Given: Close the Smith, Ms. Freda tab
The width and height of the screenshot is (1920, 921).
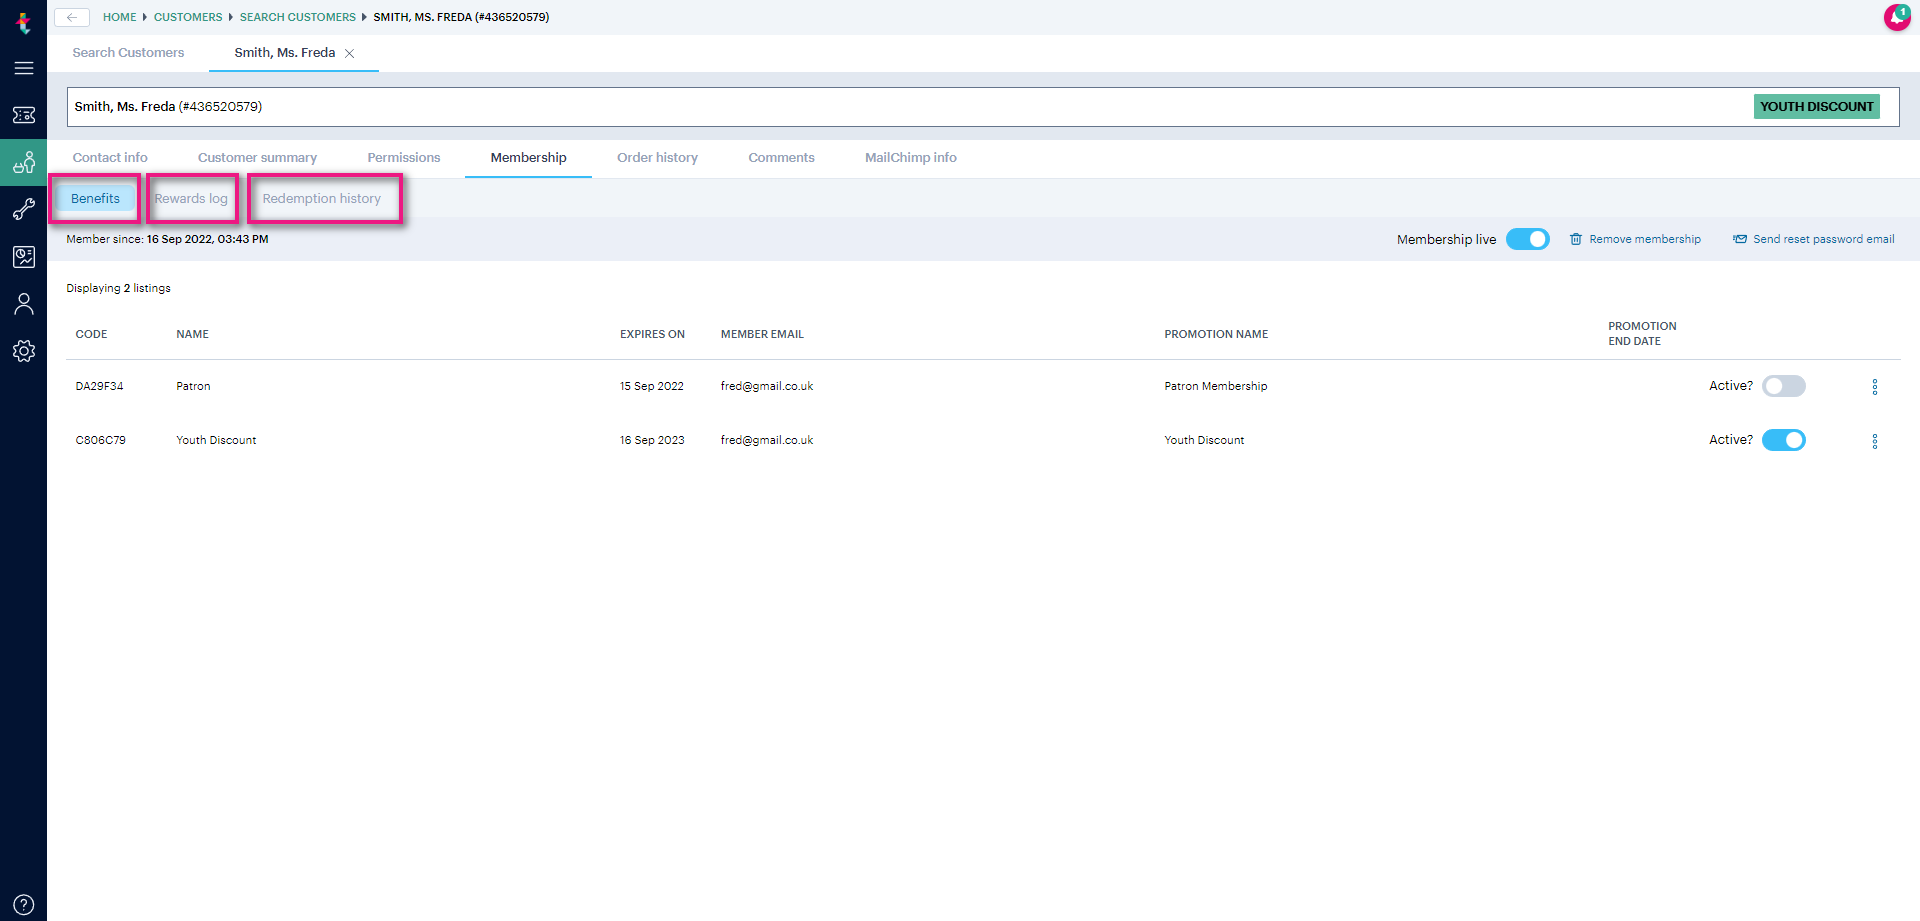Looking at the screenshot, I should [350, 54].
